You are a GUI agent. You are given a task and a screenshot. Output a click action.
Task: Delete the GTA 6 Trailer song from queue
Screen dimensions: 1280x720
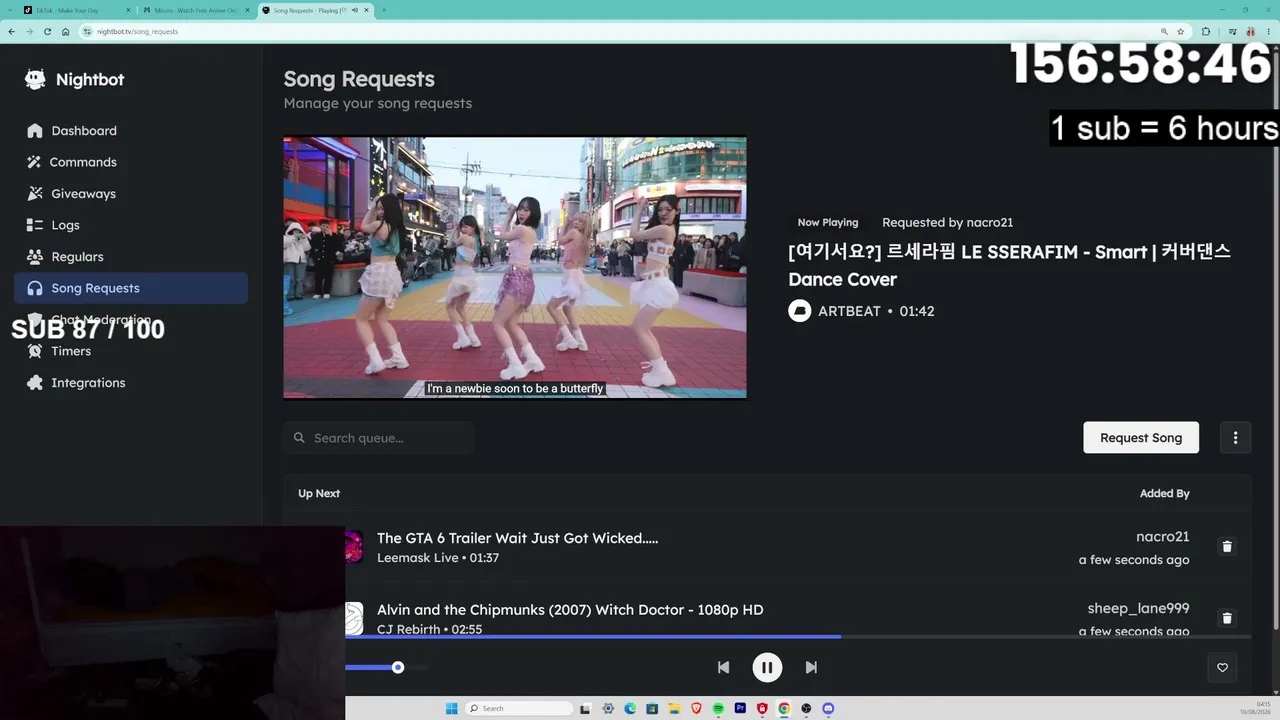click(x=1227, y=546)
